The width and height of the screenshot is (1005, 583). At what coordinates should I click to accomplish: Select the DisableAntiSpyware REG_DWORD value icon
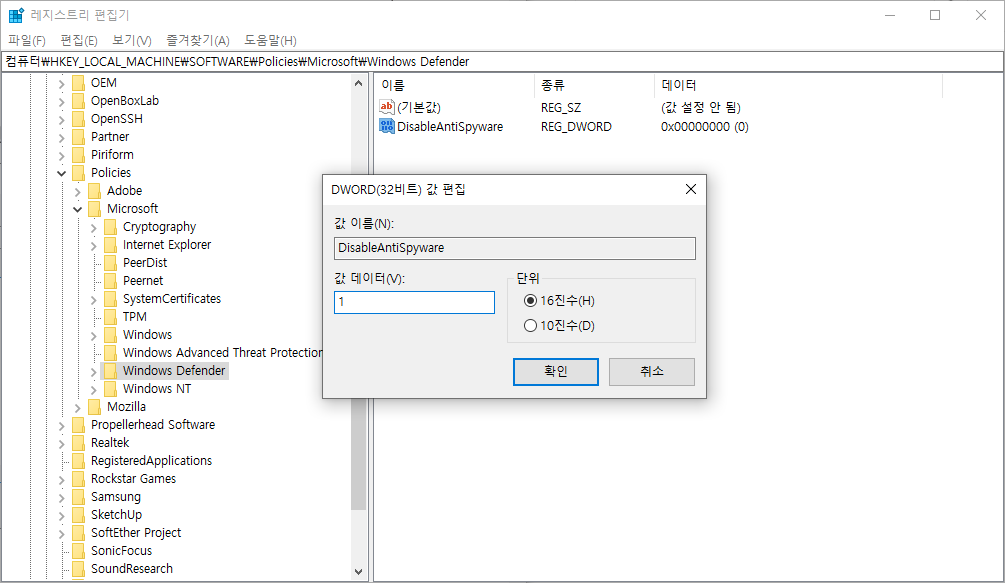[389, 126]
